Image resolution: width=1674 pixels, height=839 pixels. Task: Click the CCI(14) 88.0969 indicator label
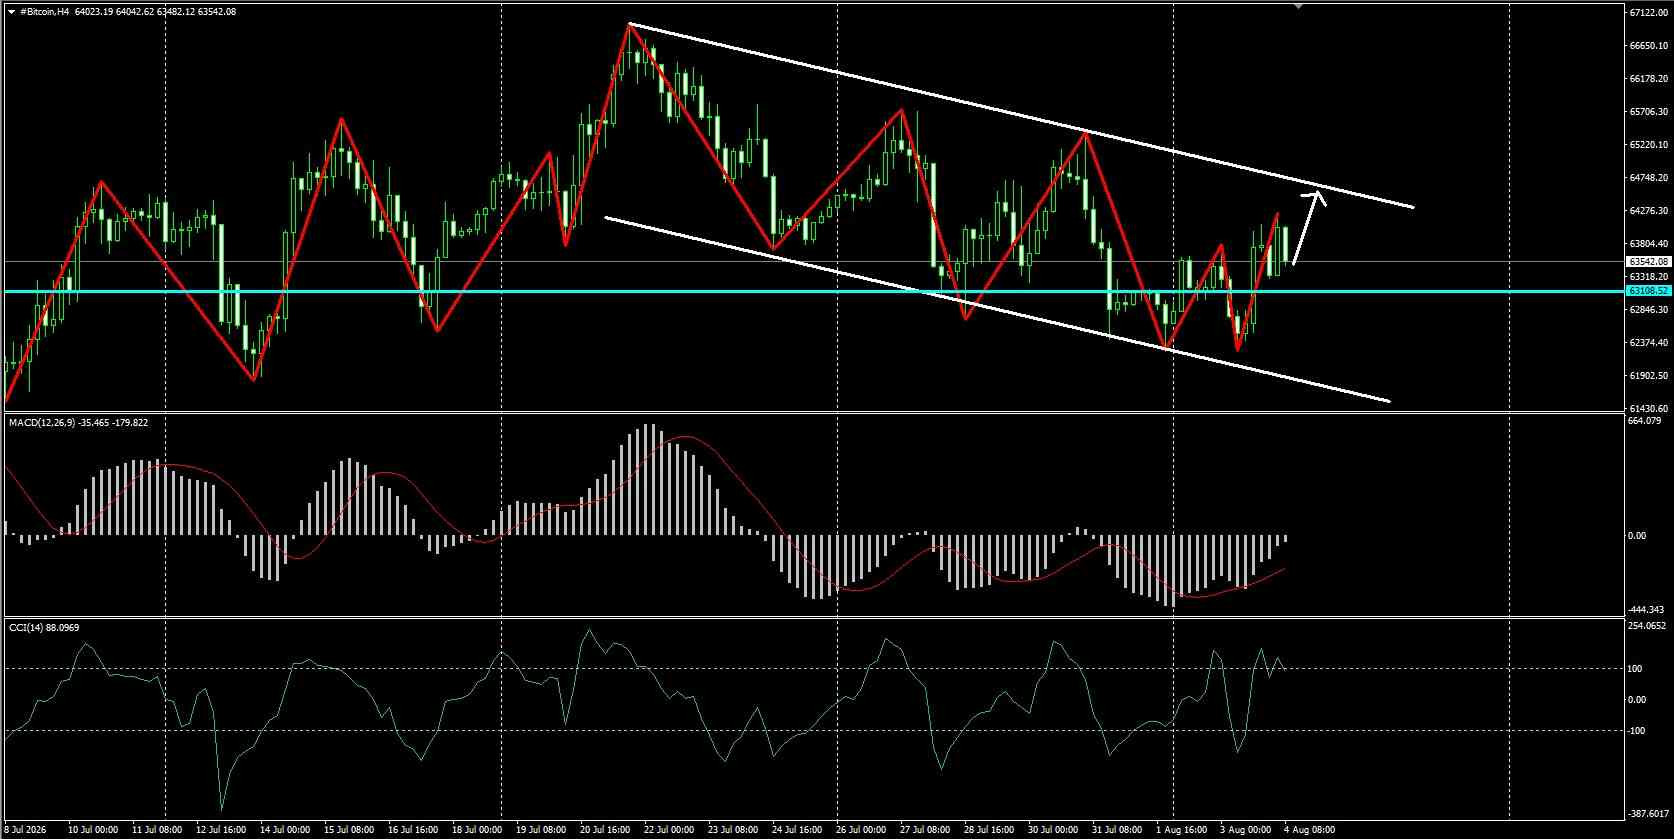[x=44, y=628]
